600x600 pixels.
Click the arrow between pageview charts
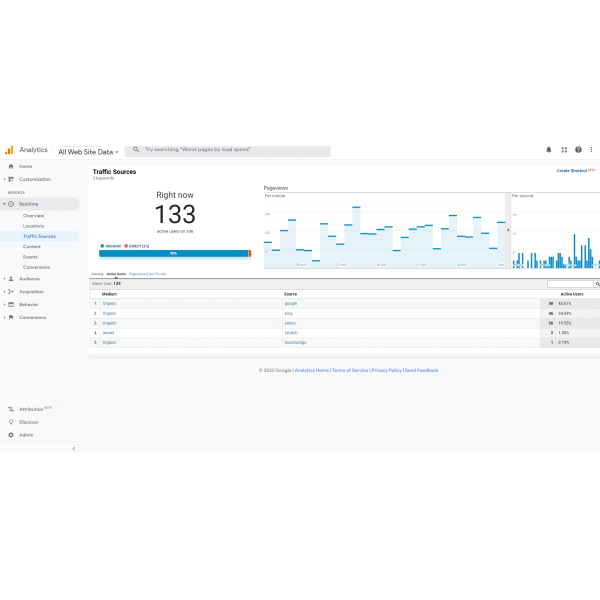click(x=508, y=230)
